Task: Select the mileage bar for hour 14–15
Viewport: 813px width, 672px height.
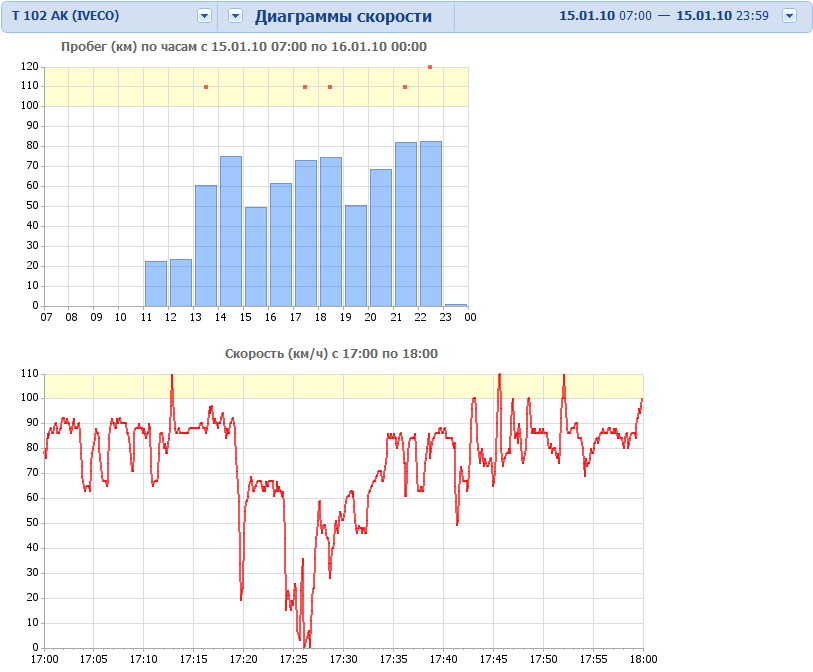Action: tap(231, 232)
